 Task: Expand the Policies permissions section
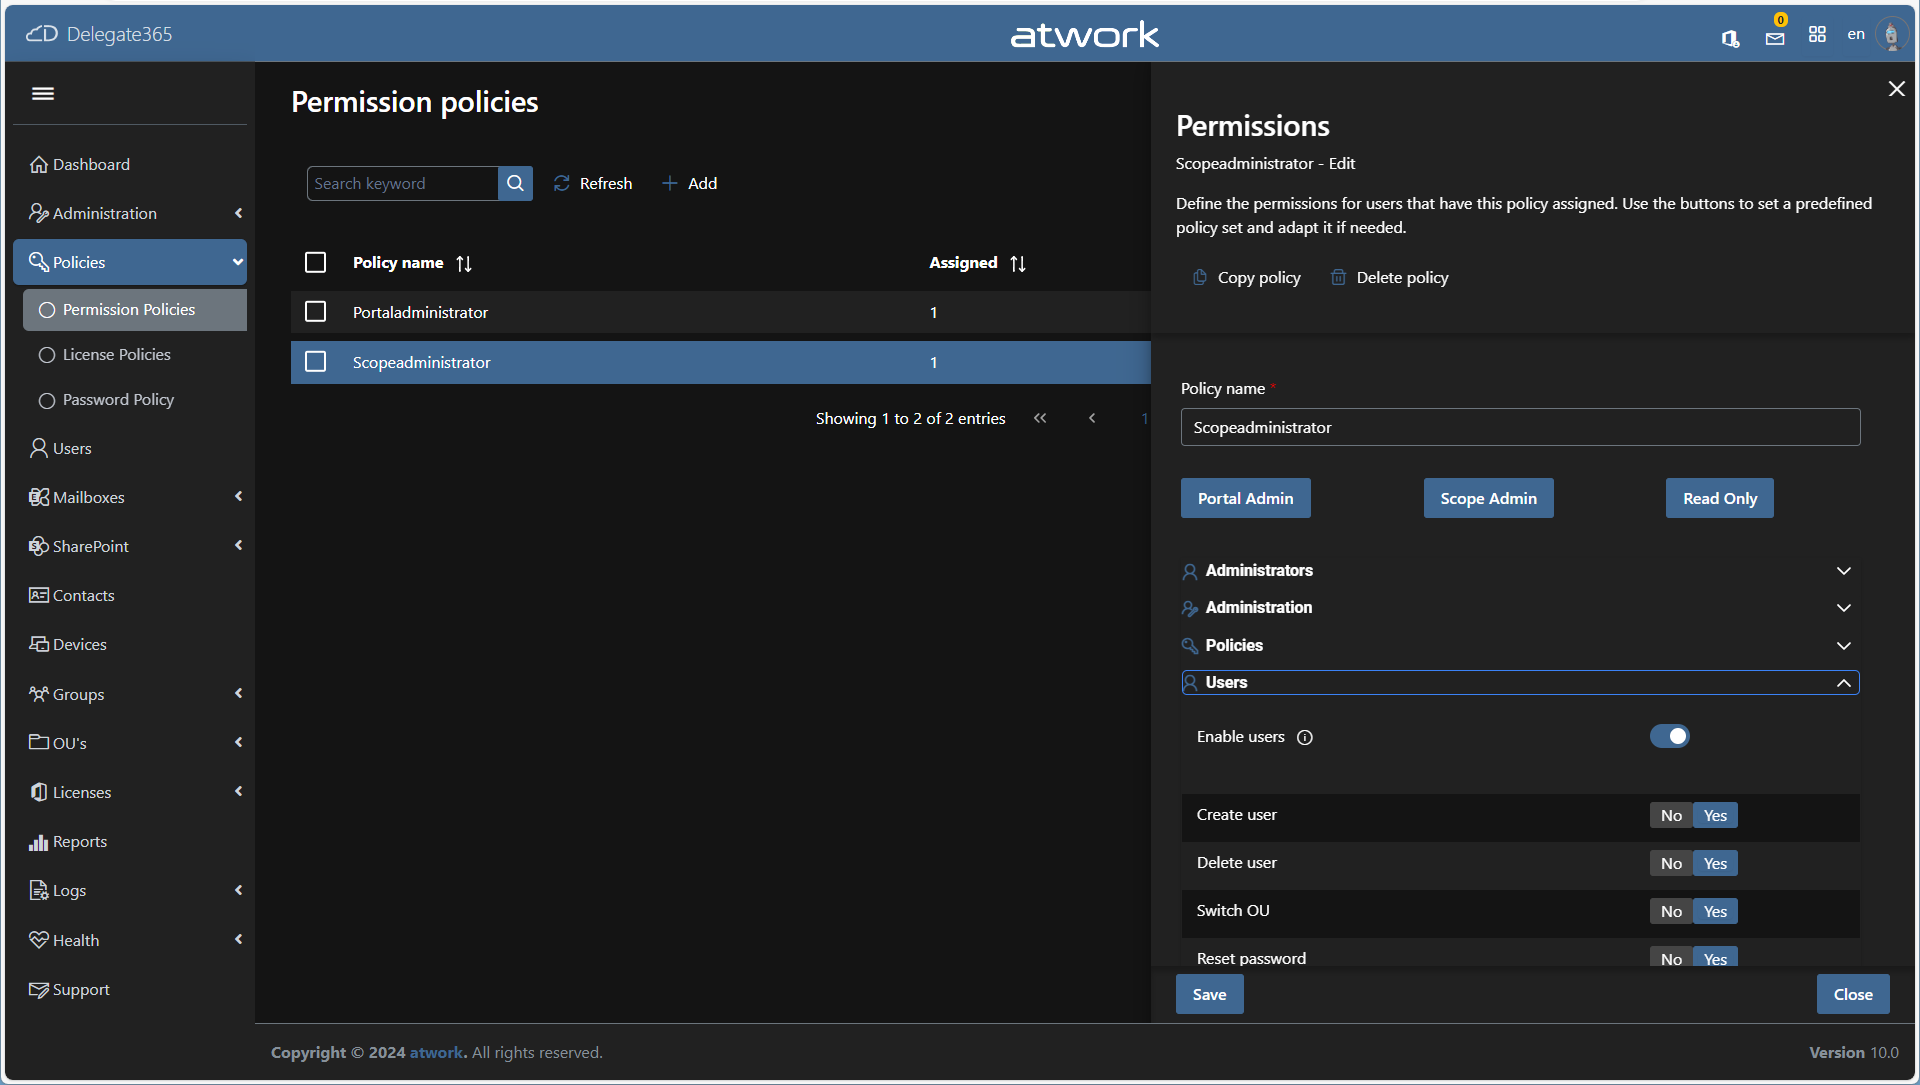[1520, 645]
